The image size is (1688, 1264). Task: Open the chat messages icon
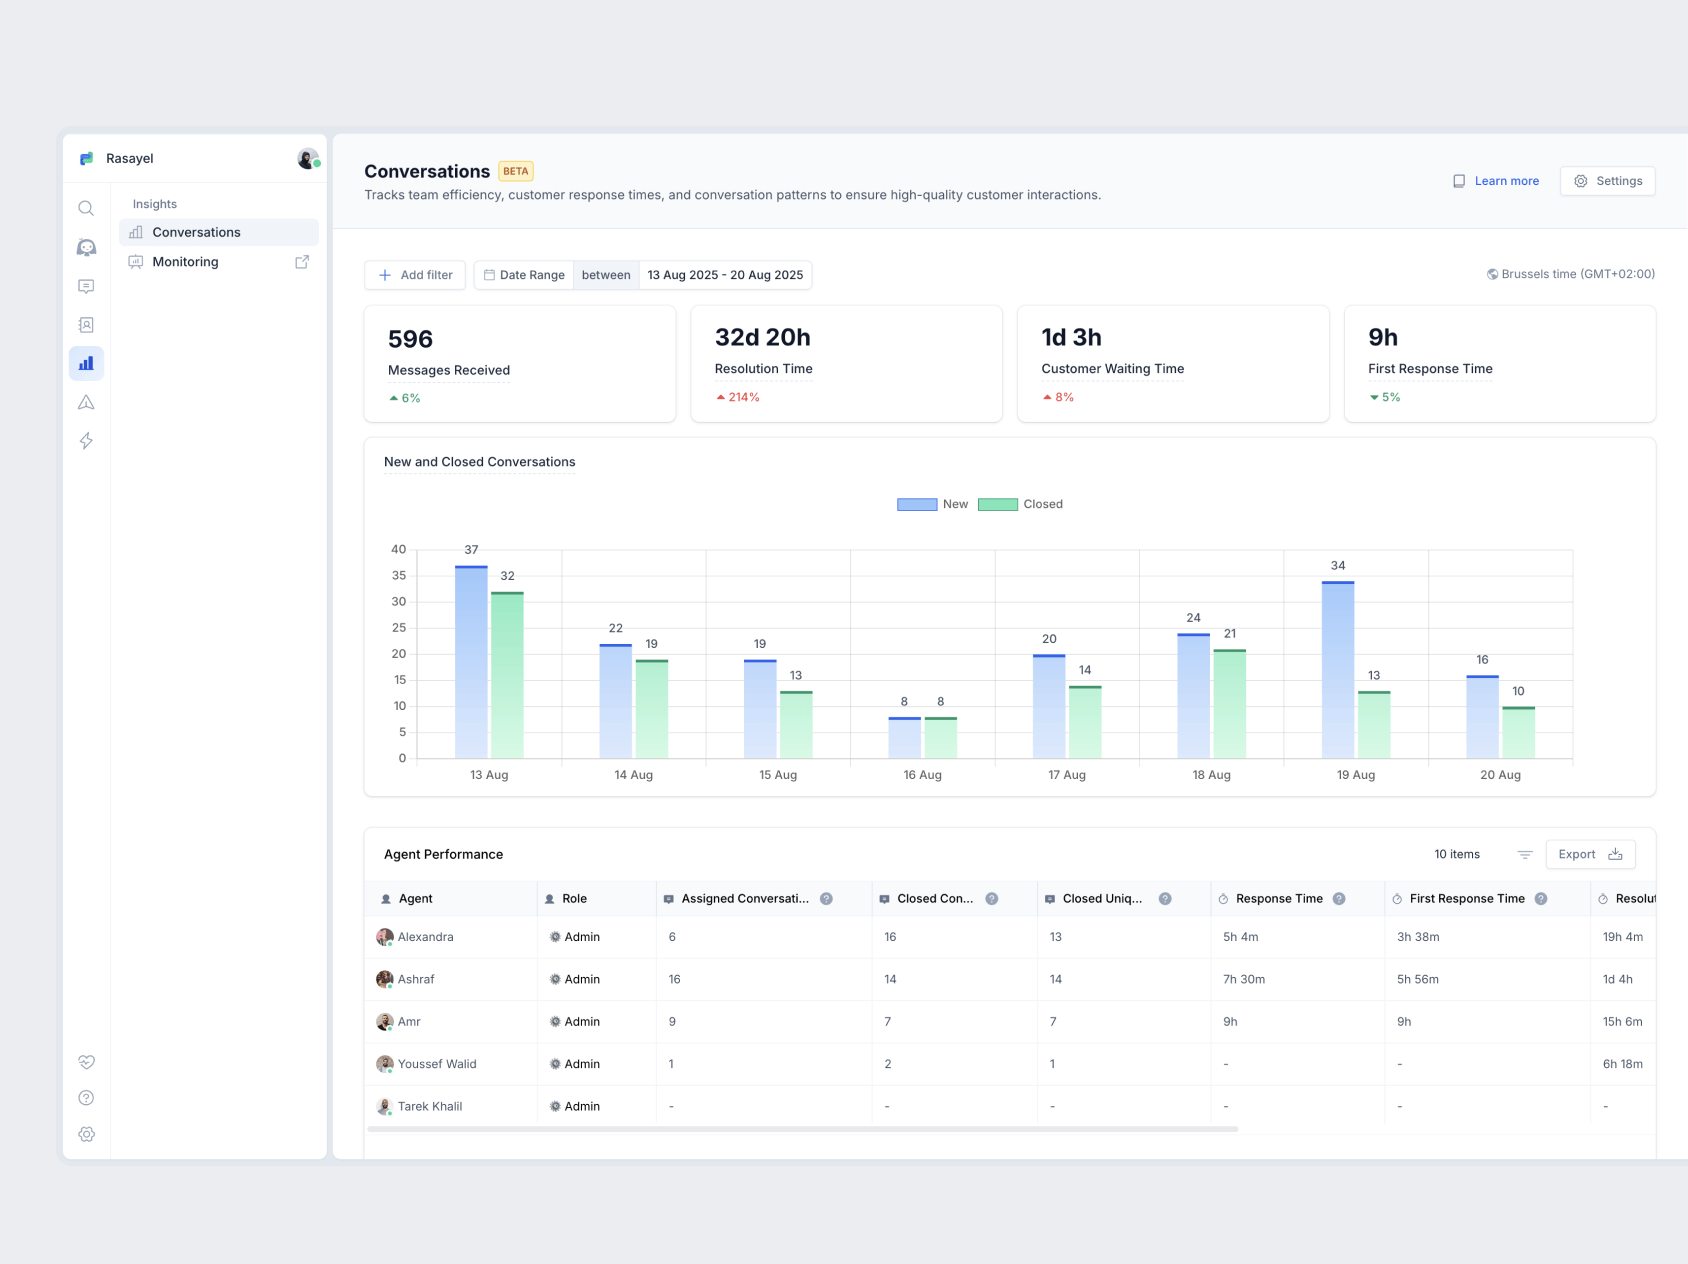[x=86, y=286]
